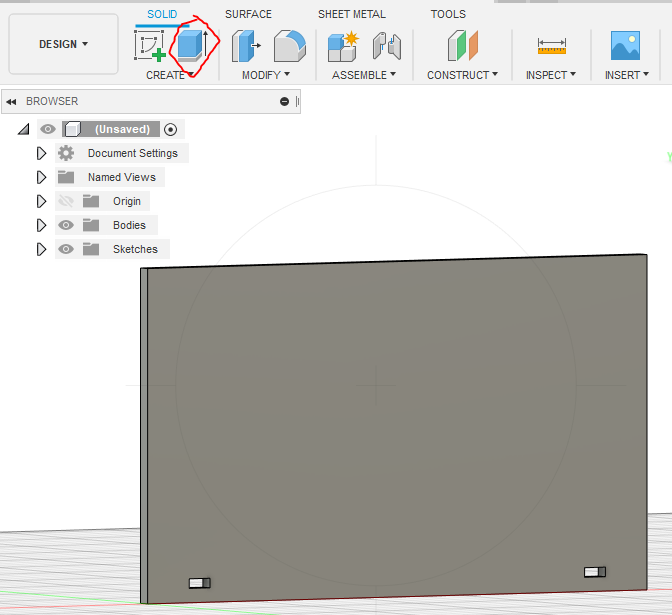
Task: Click the small slot near left bottom of plate
Action: 200,583
